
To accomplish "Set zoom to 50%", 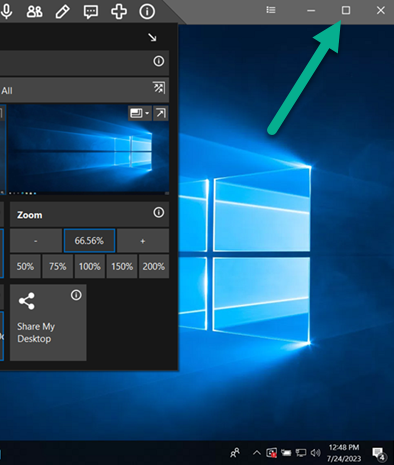I will point(25,266).
